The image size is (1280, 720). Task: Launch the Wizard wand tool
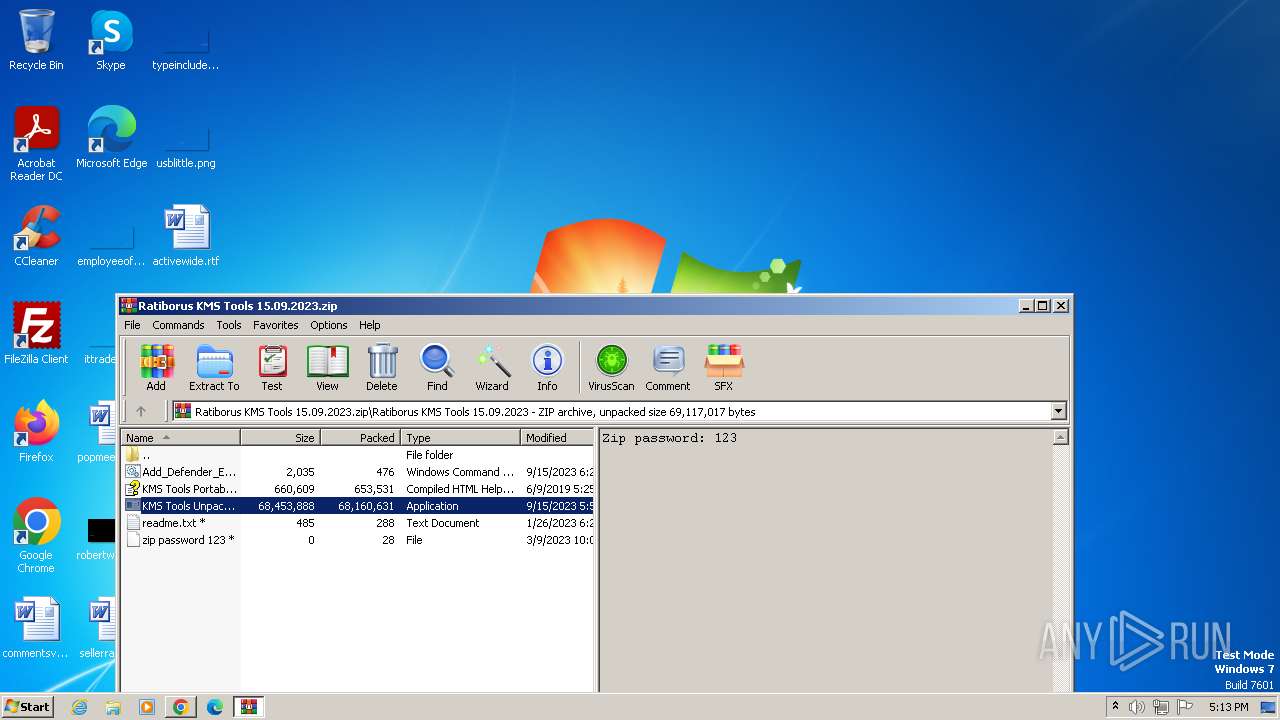[492, 367]
